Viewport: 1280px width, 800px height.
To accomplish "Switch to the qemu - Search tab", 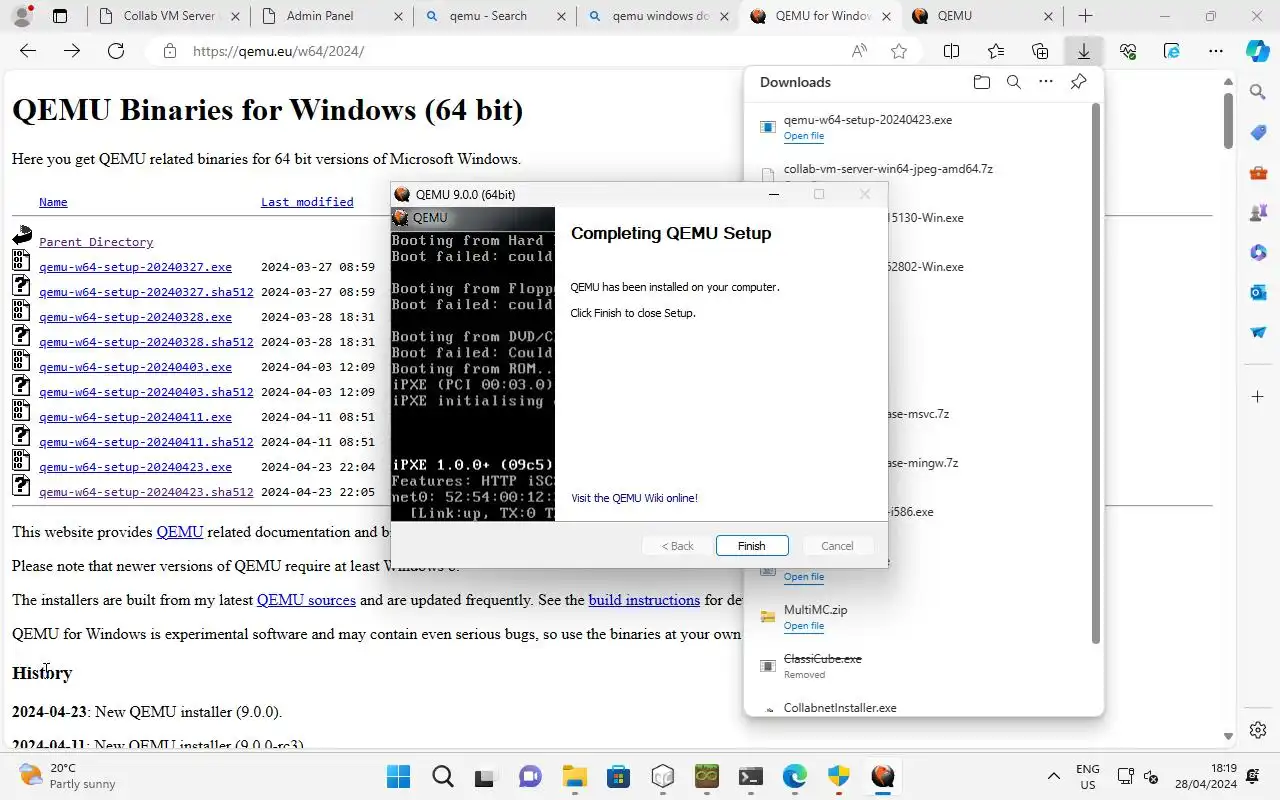I will (x=495, y=16).
